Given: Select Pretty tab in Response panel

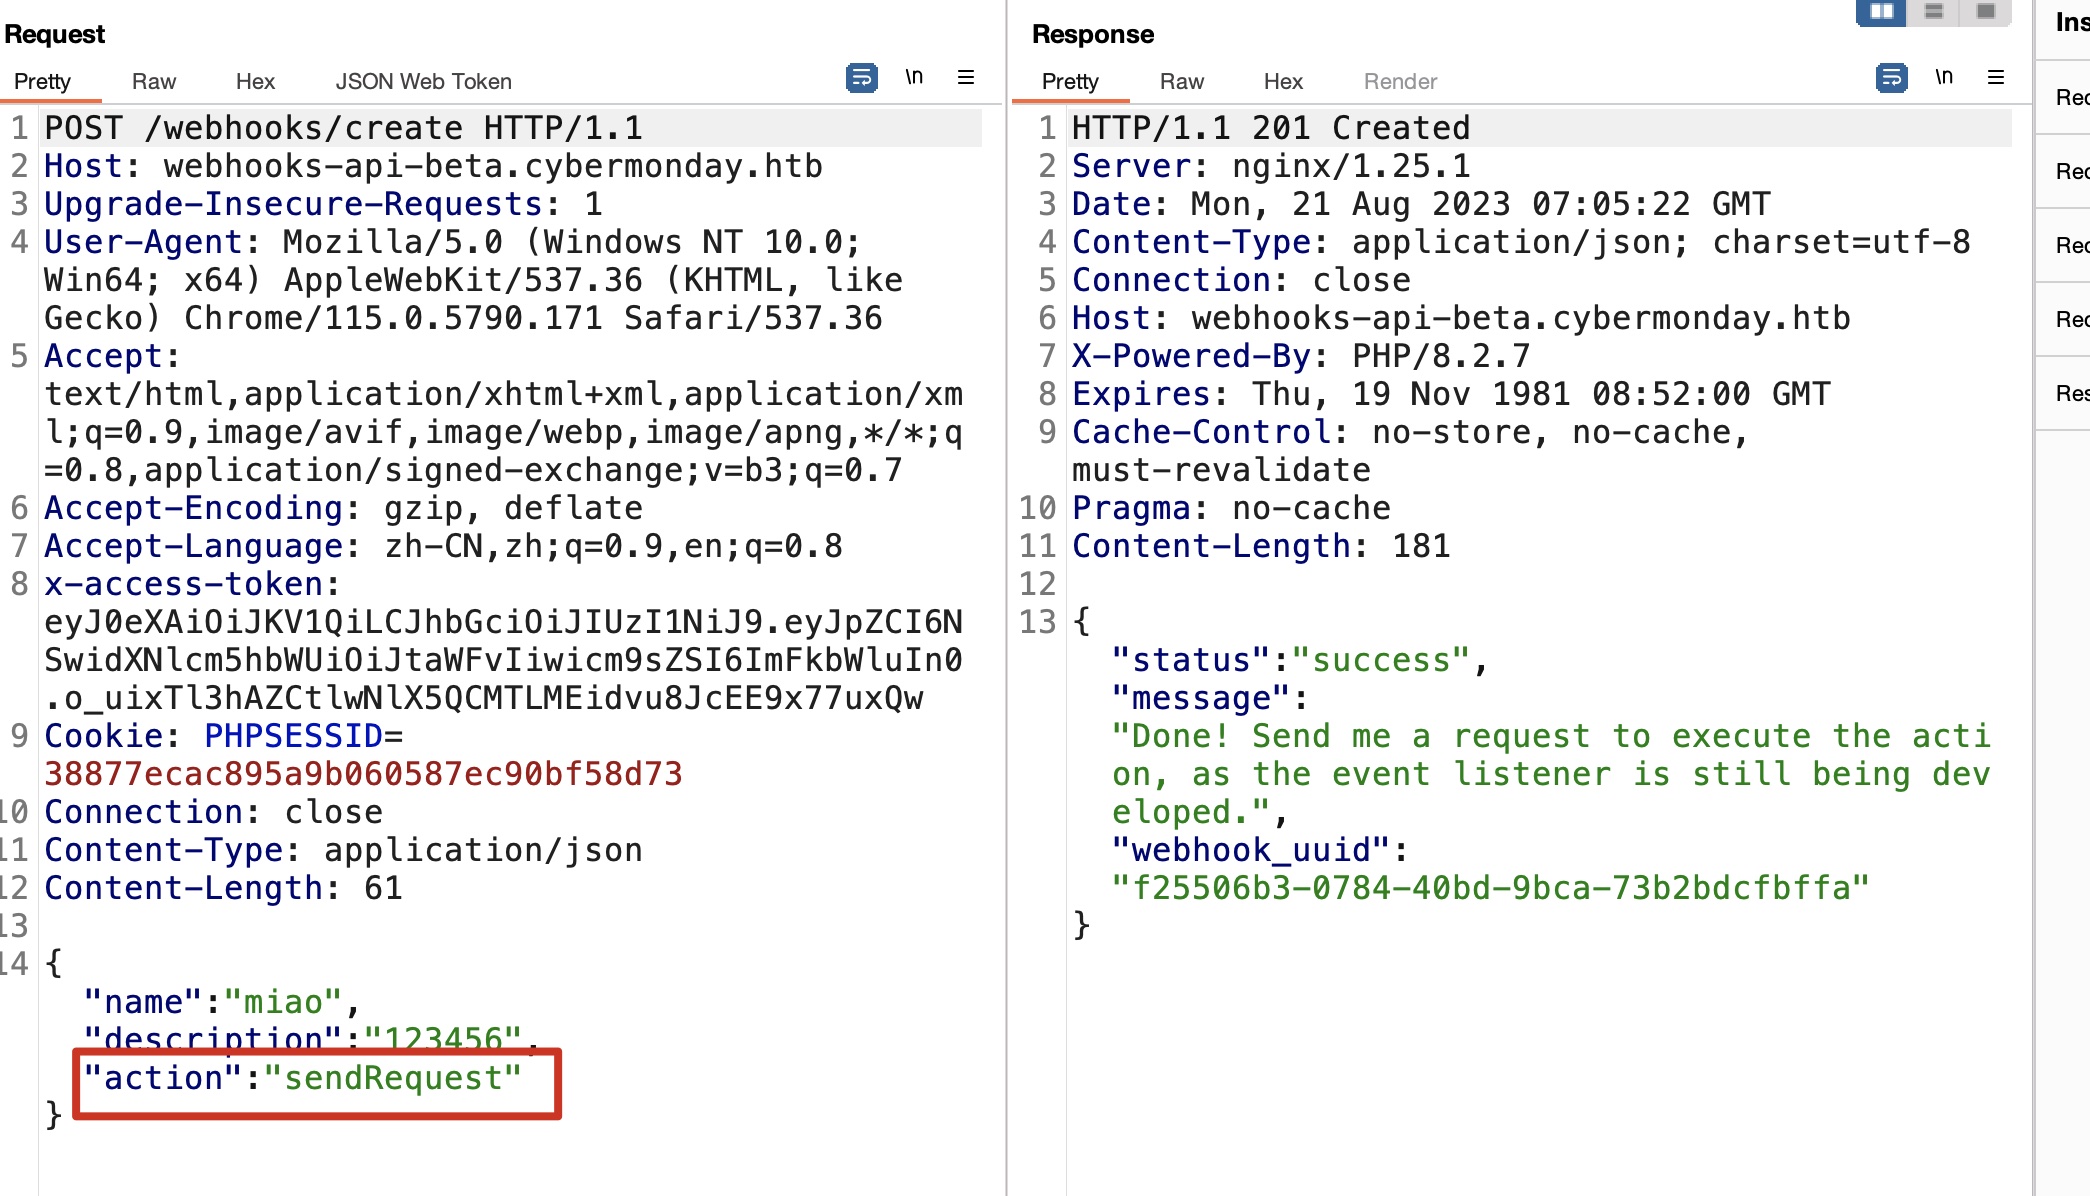Looking at the screenshot, I should pyautogui.click(x=1070, y=82).
